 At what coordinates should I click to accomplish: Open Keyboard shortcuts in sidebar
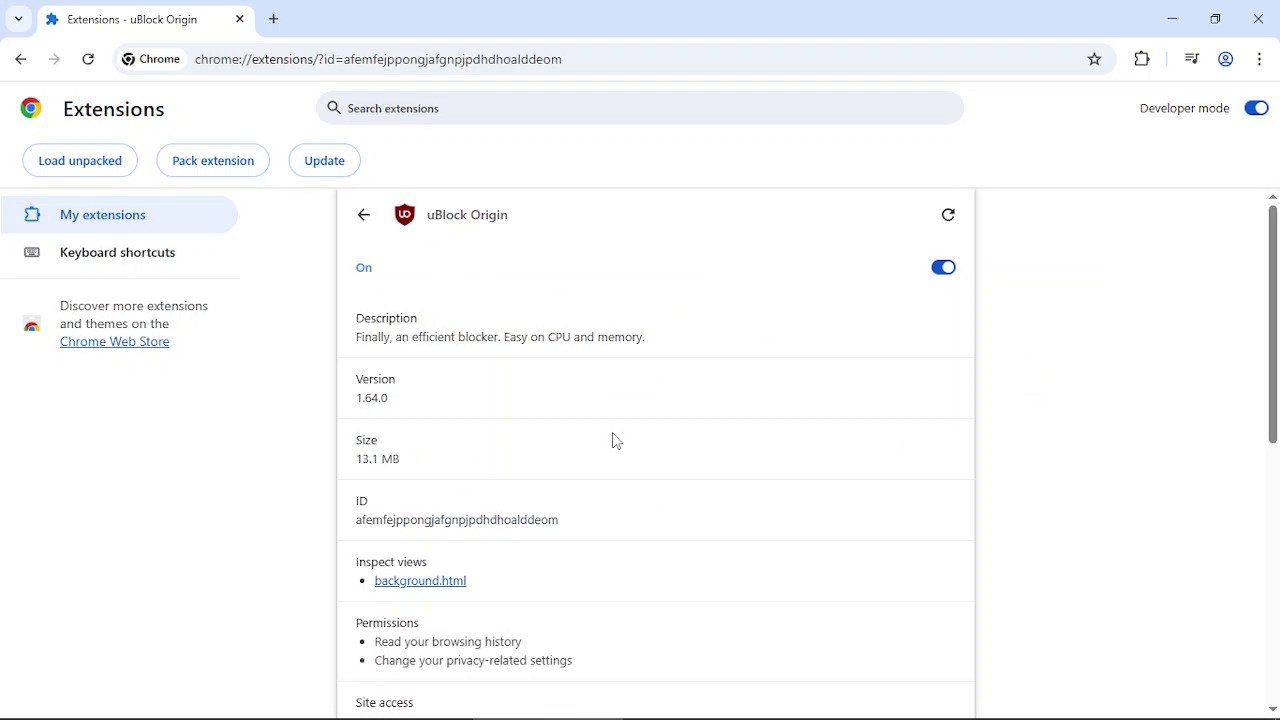coord(119,253)
